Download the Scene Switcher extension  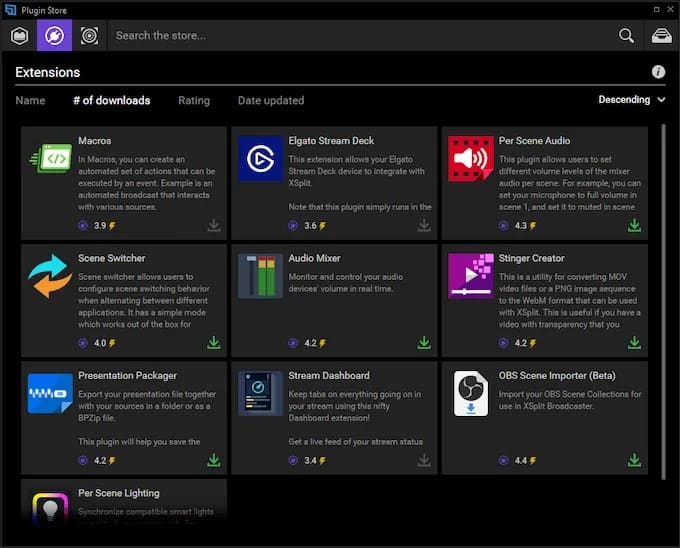tap(213, 343)
